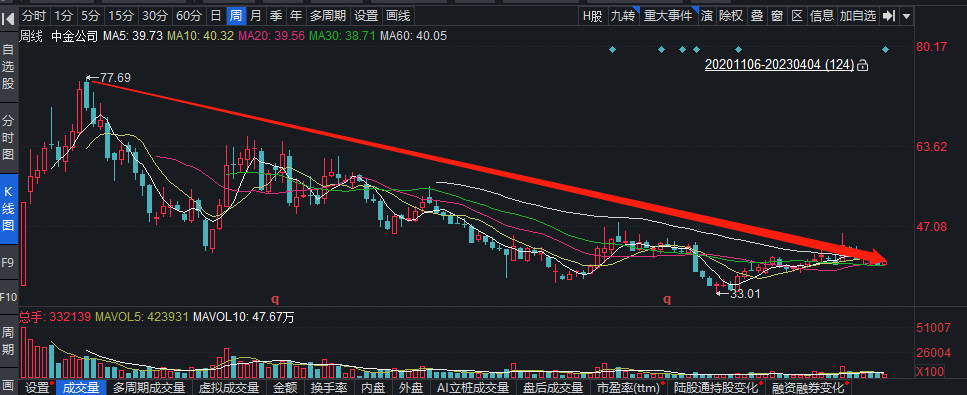The height and width of the screenshot is (395, 967).
Task: Open the 设置 settings in the period bar
Action: click(x=367, y=16)
